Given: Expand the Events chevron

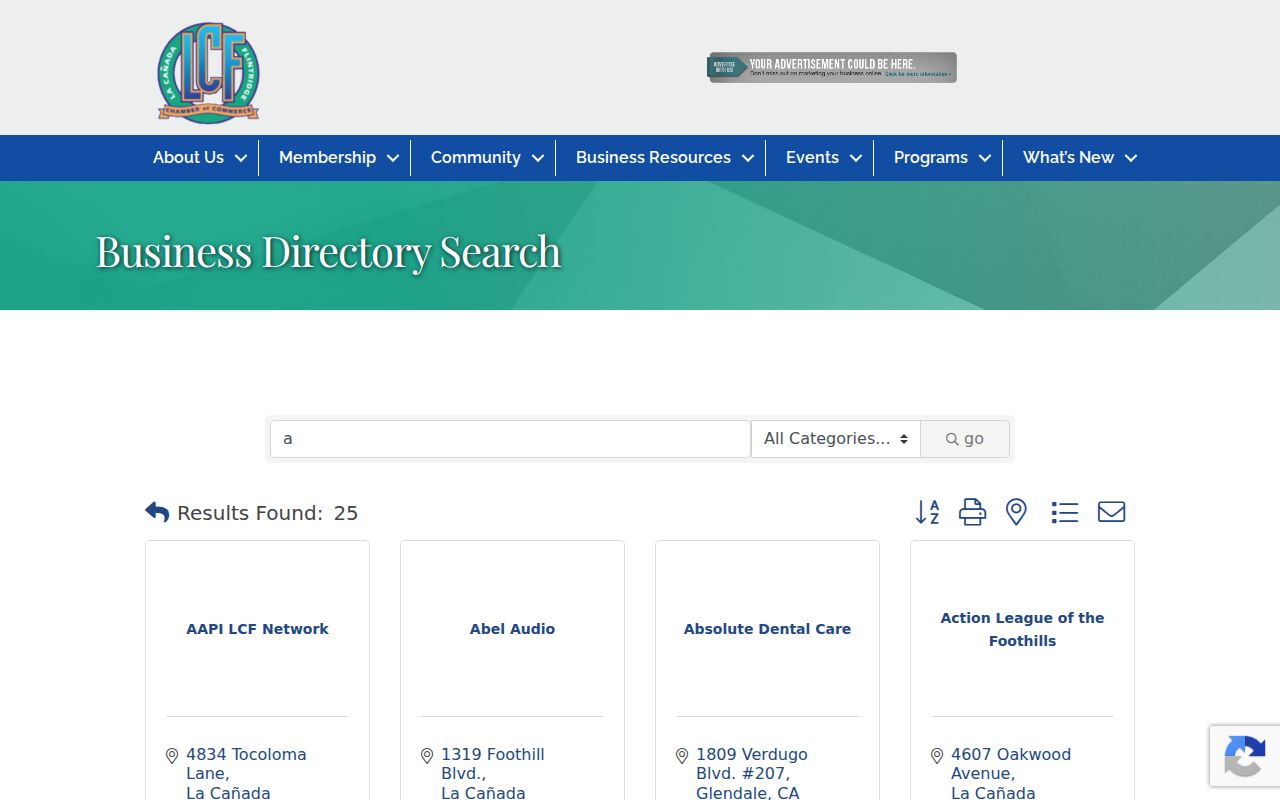Looking at the screenshot, I should pyautogui.click(x=856, y=158).
